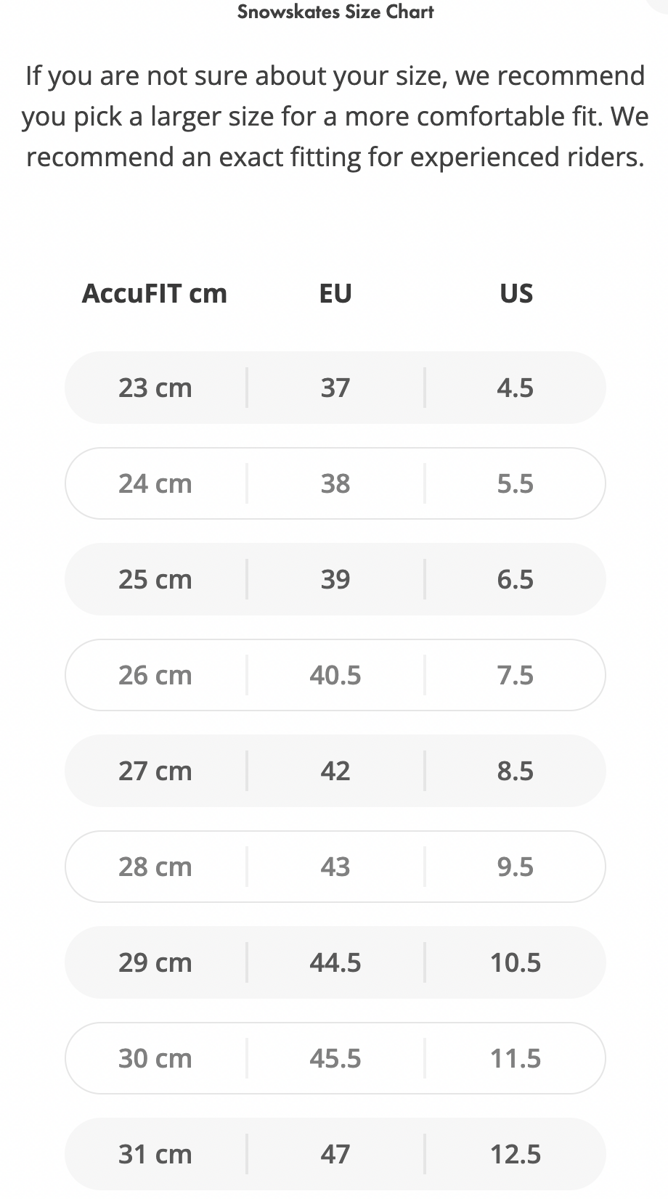Pick US size 12.5 cell
This screenshot has height=1199, width=668.
point(515,1154)
